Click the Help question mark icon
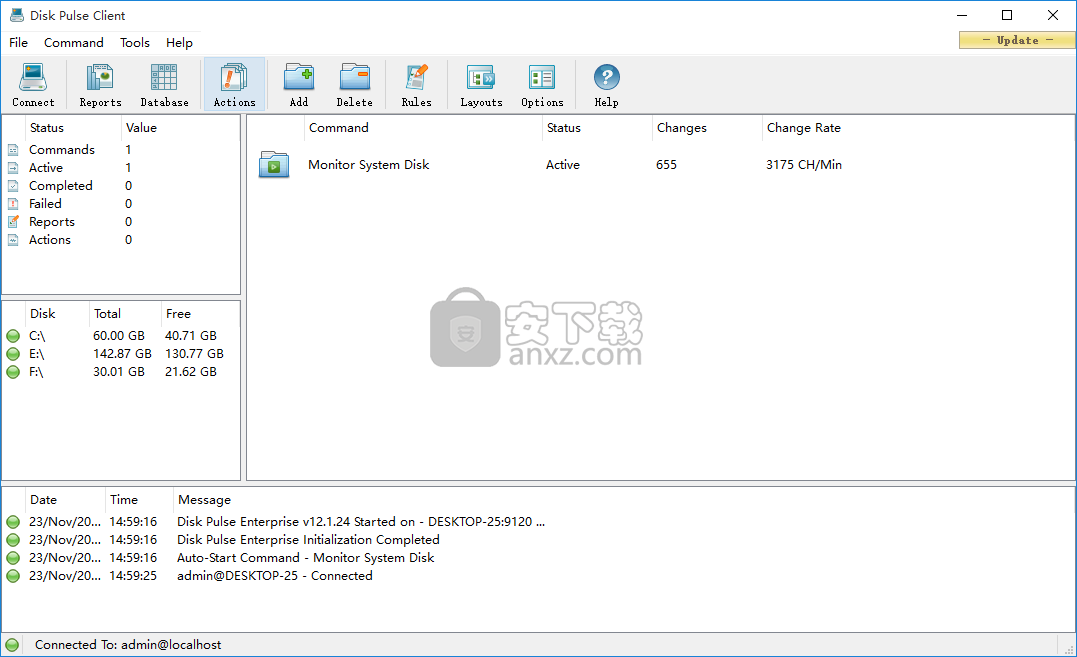This screenshot has height=657, width=1077. [x=606, y=77]
